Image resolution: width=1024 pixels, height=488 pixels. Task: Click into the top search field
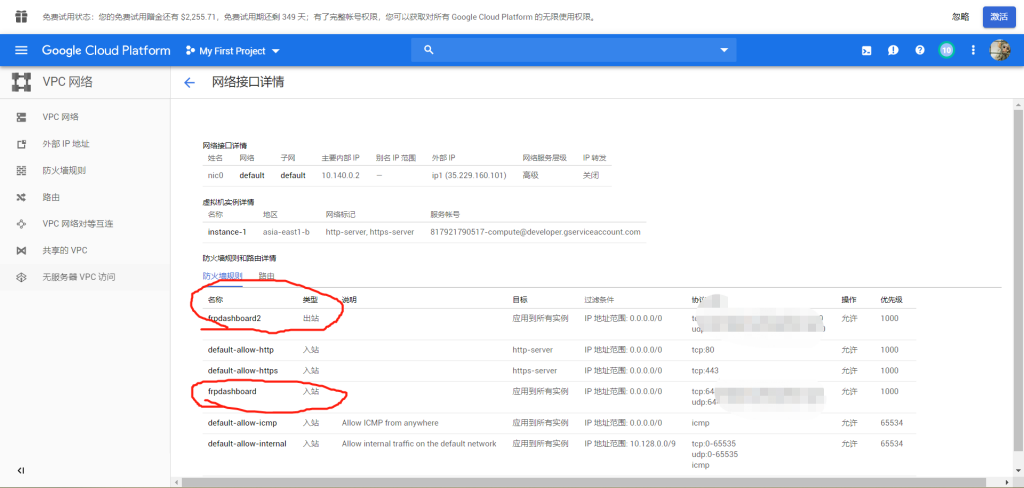570,50
